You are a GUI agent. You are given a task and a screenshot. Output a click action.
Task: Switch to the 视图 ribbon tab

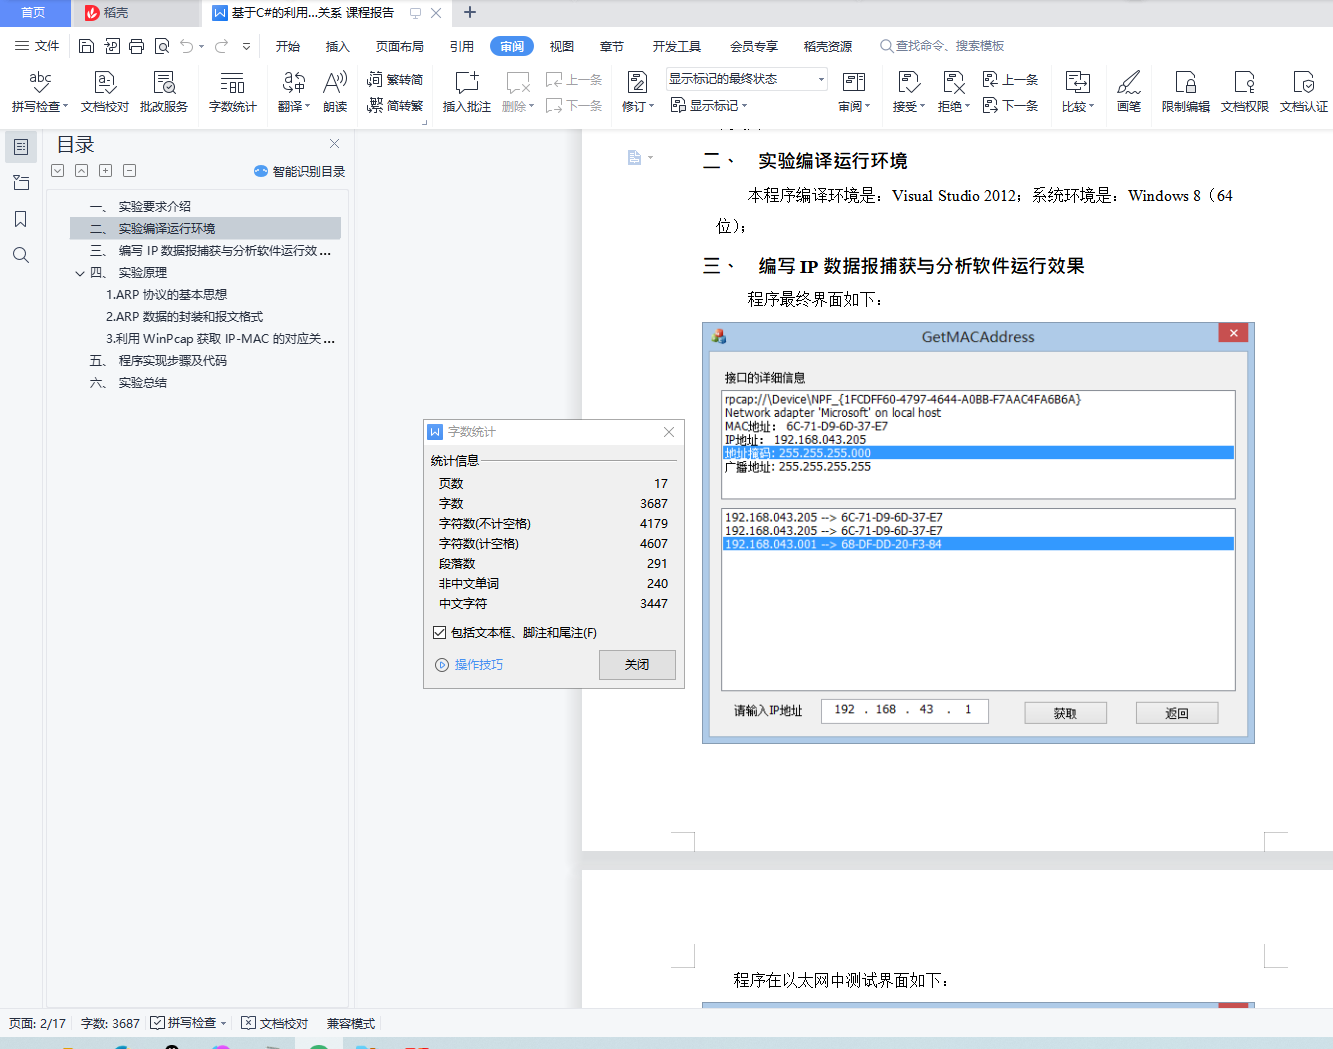click(562, 46)
